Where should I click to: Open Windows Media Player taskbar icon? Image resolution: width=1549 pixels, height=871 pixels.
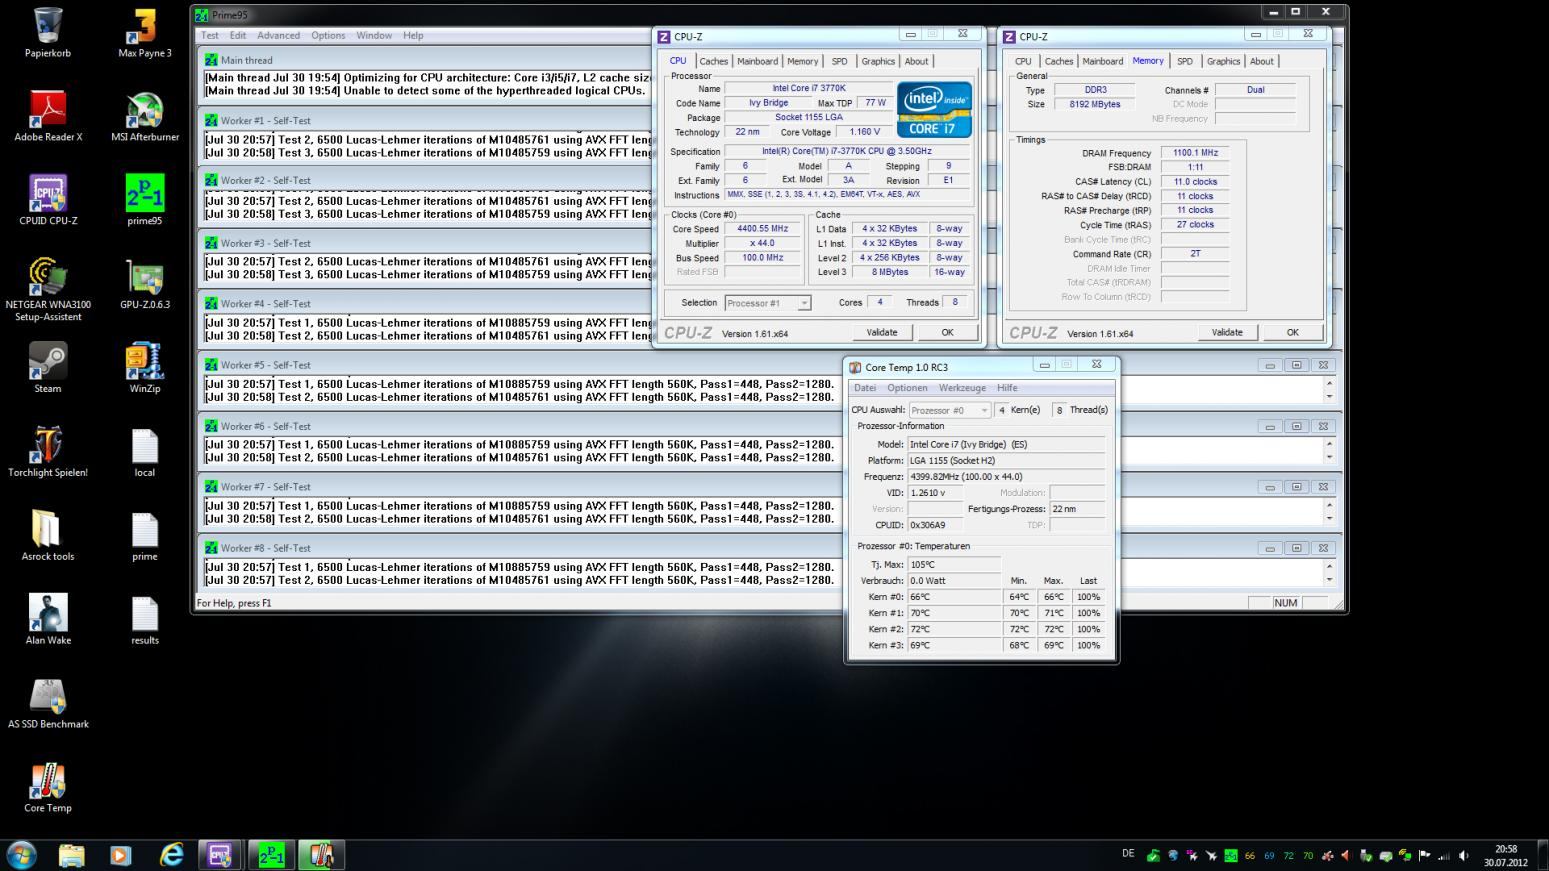120,855
